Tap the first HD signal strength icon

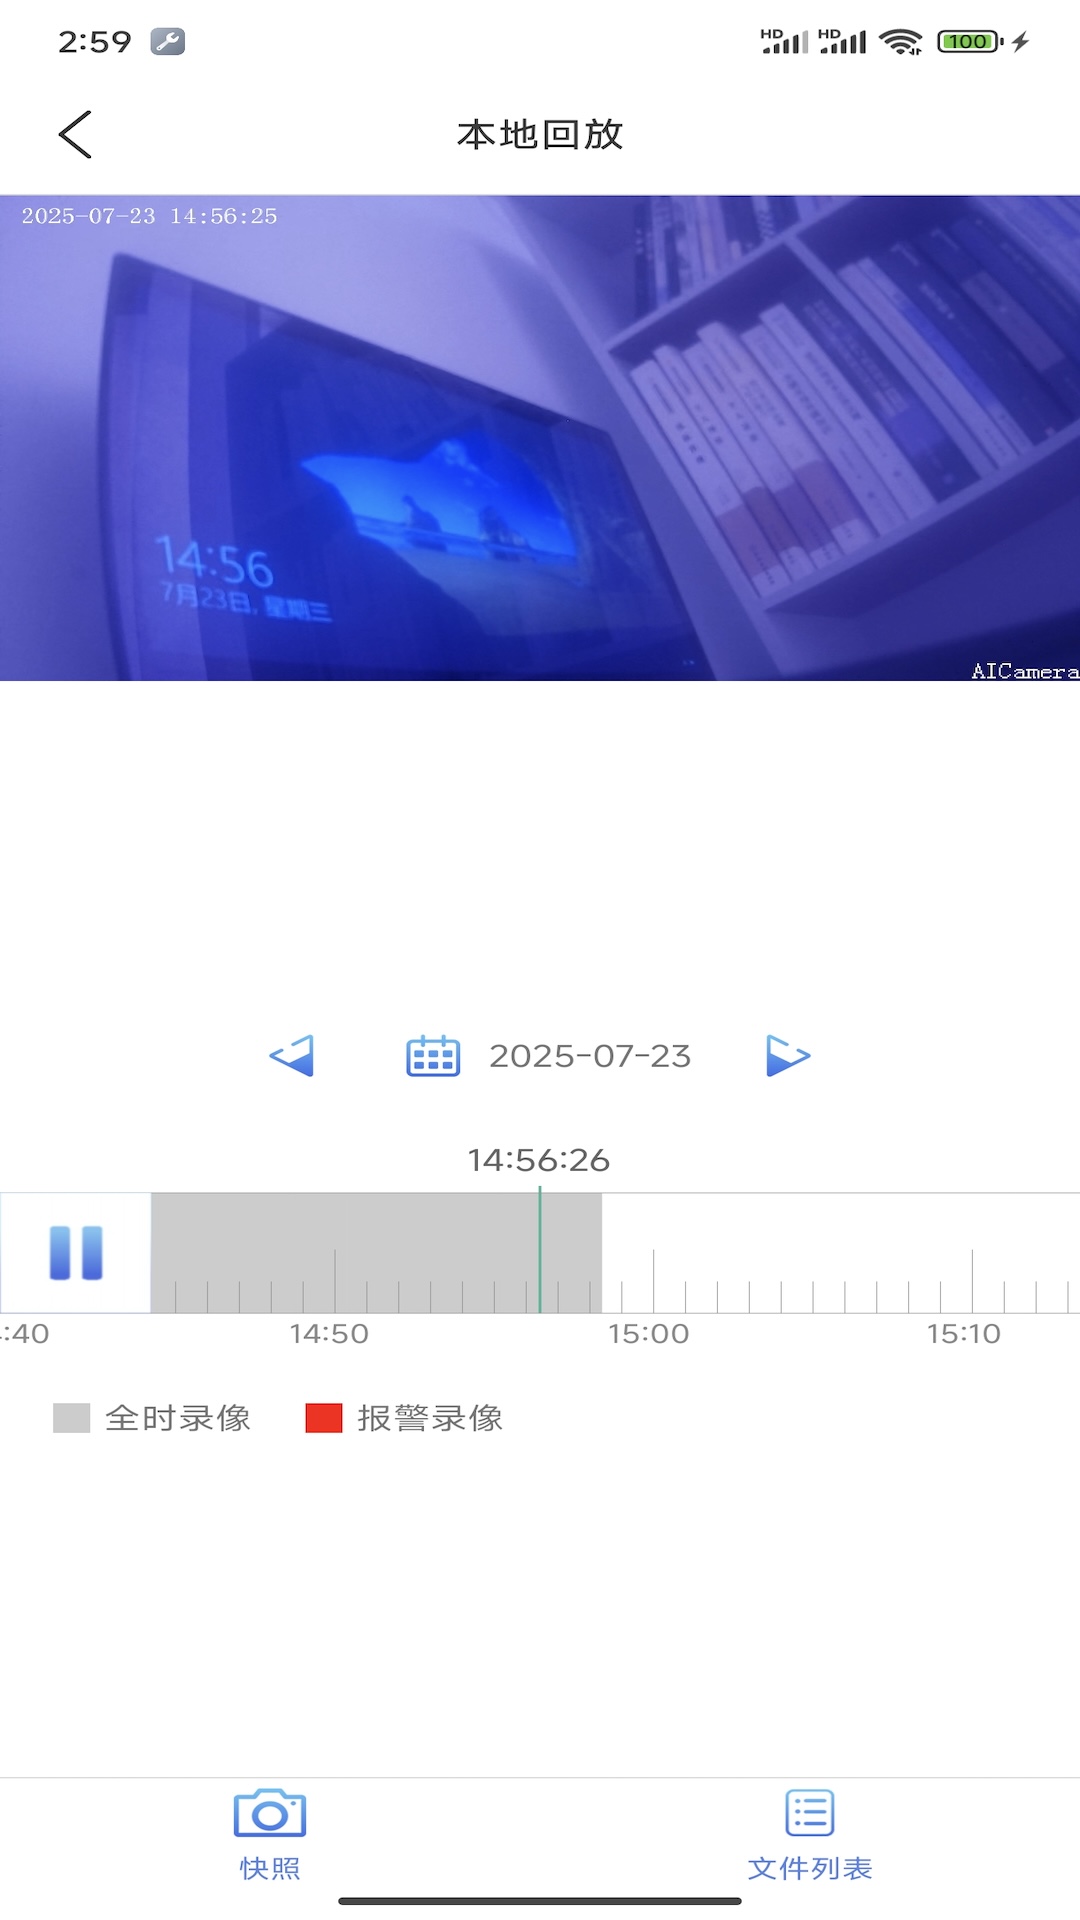pyautogui.click(x=784, y=41)
